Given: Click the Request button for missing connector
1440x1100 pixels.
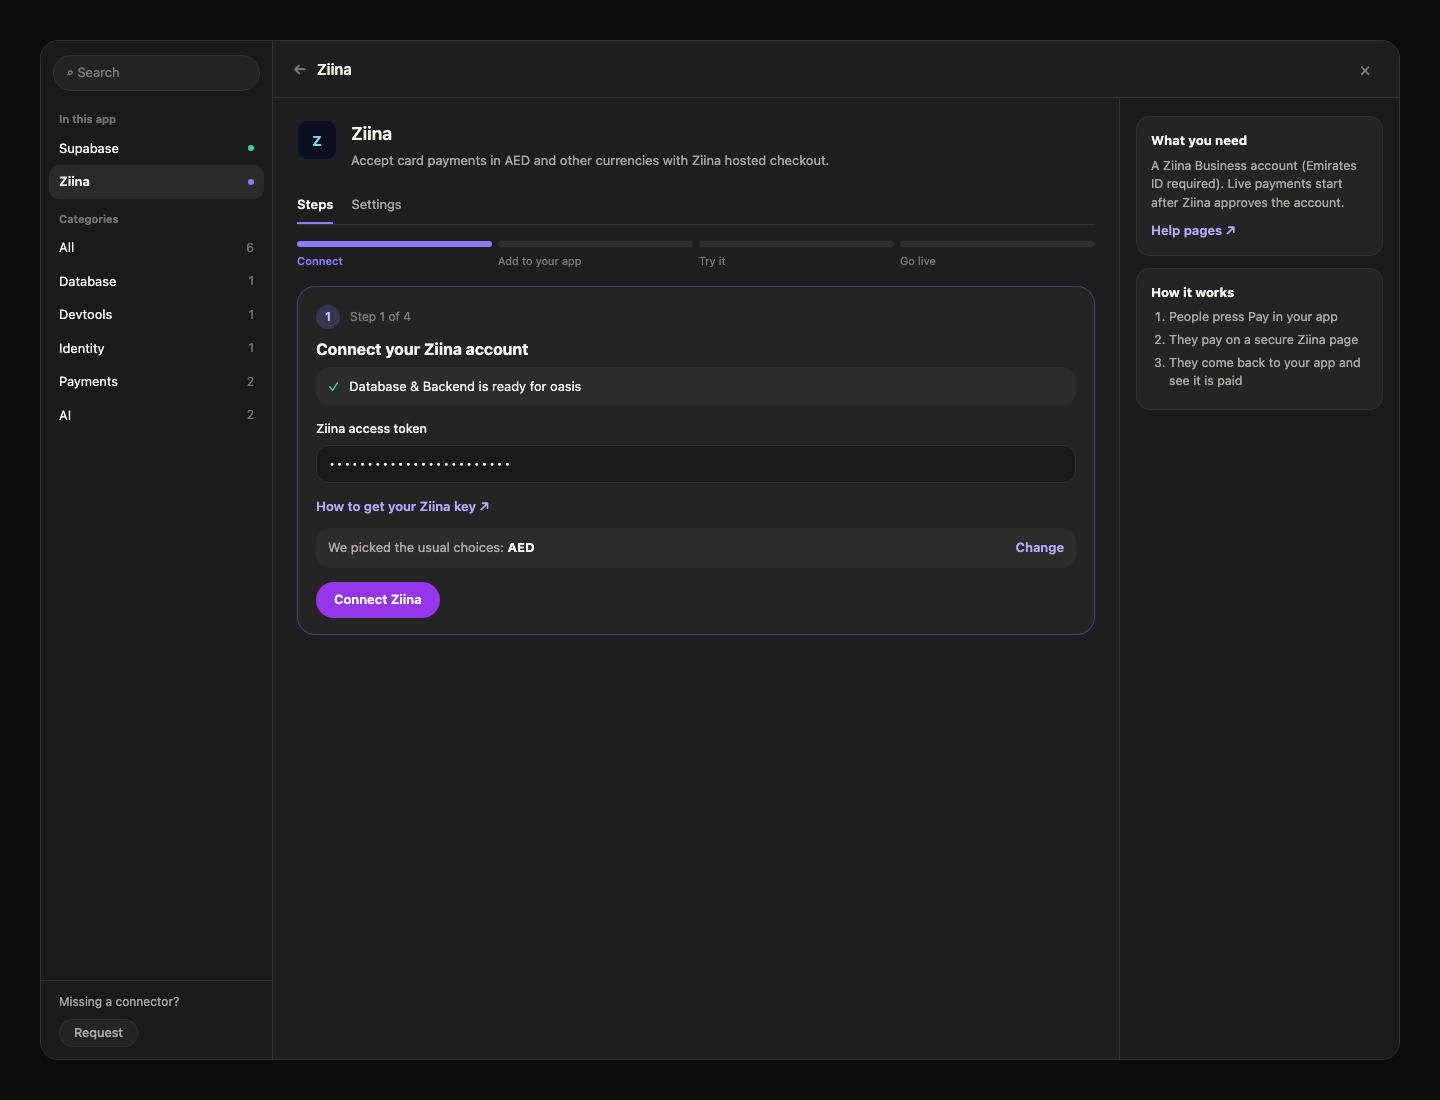Looking at the screenshot, I should [98, 1033].
